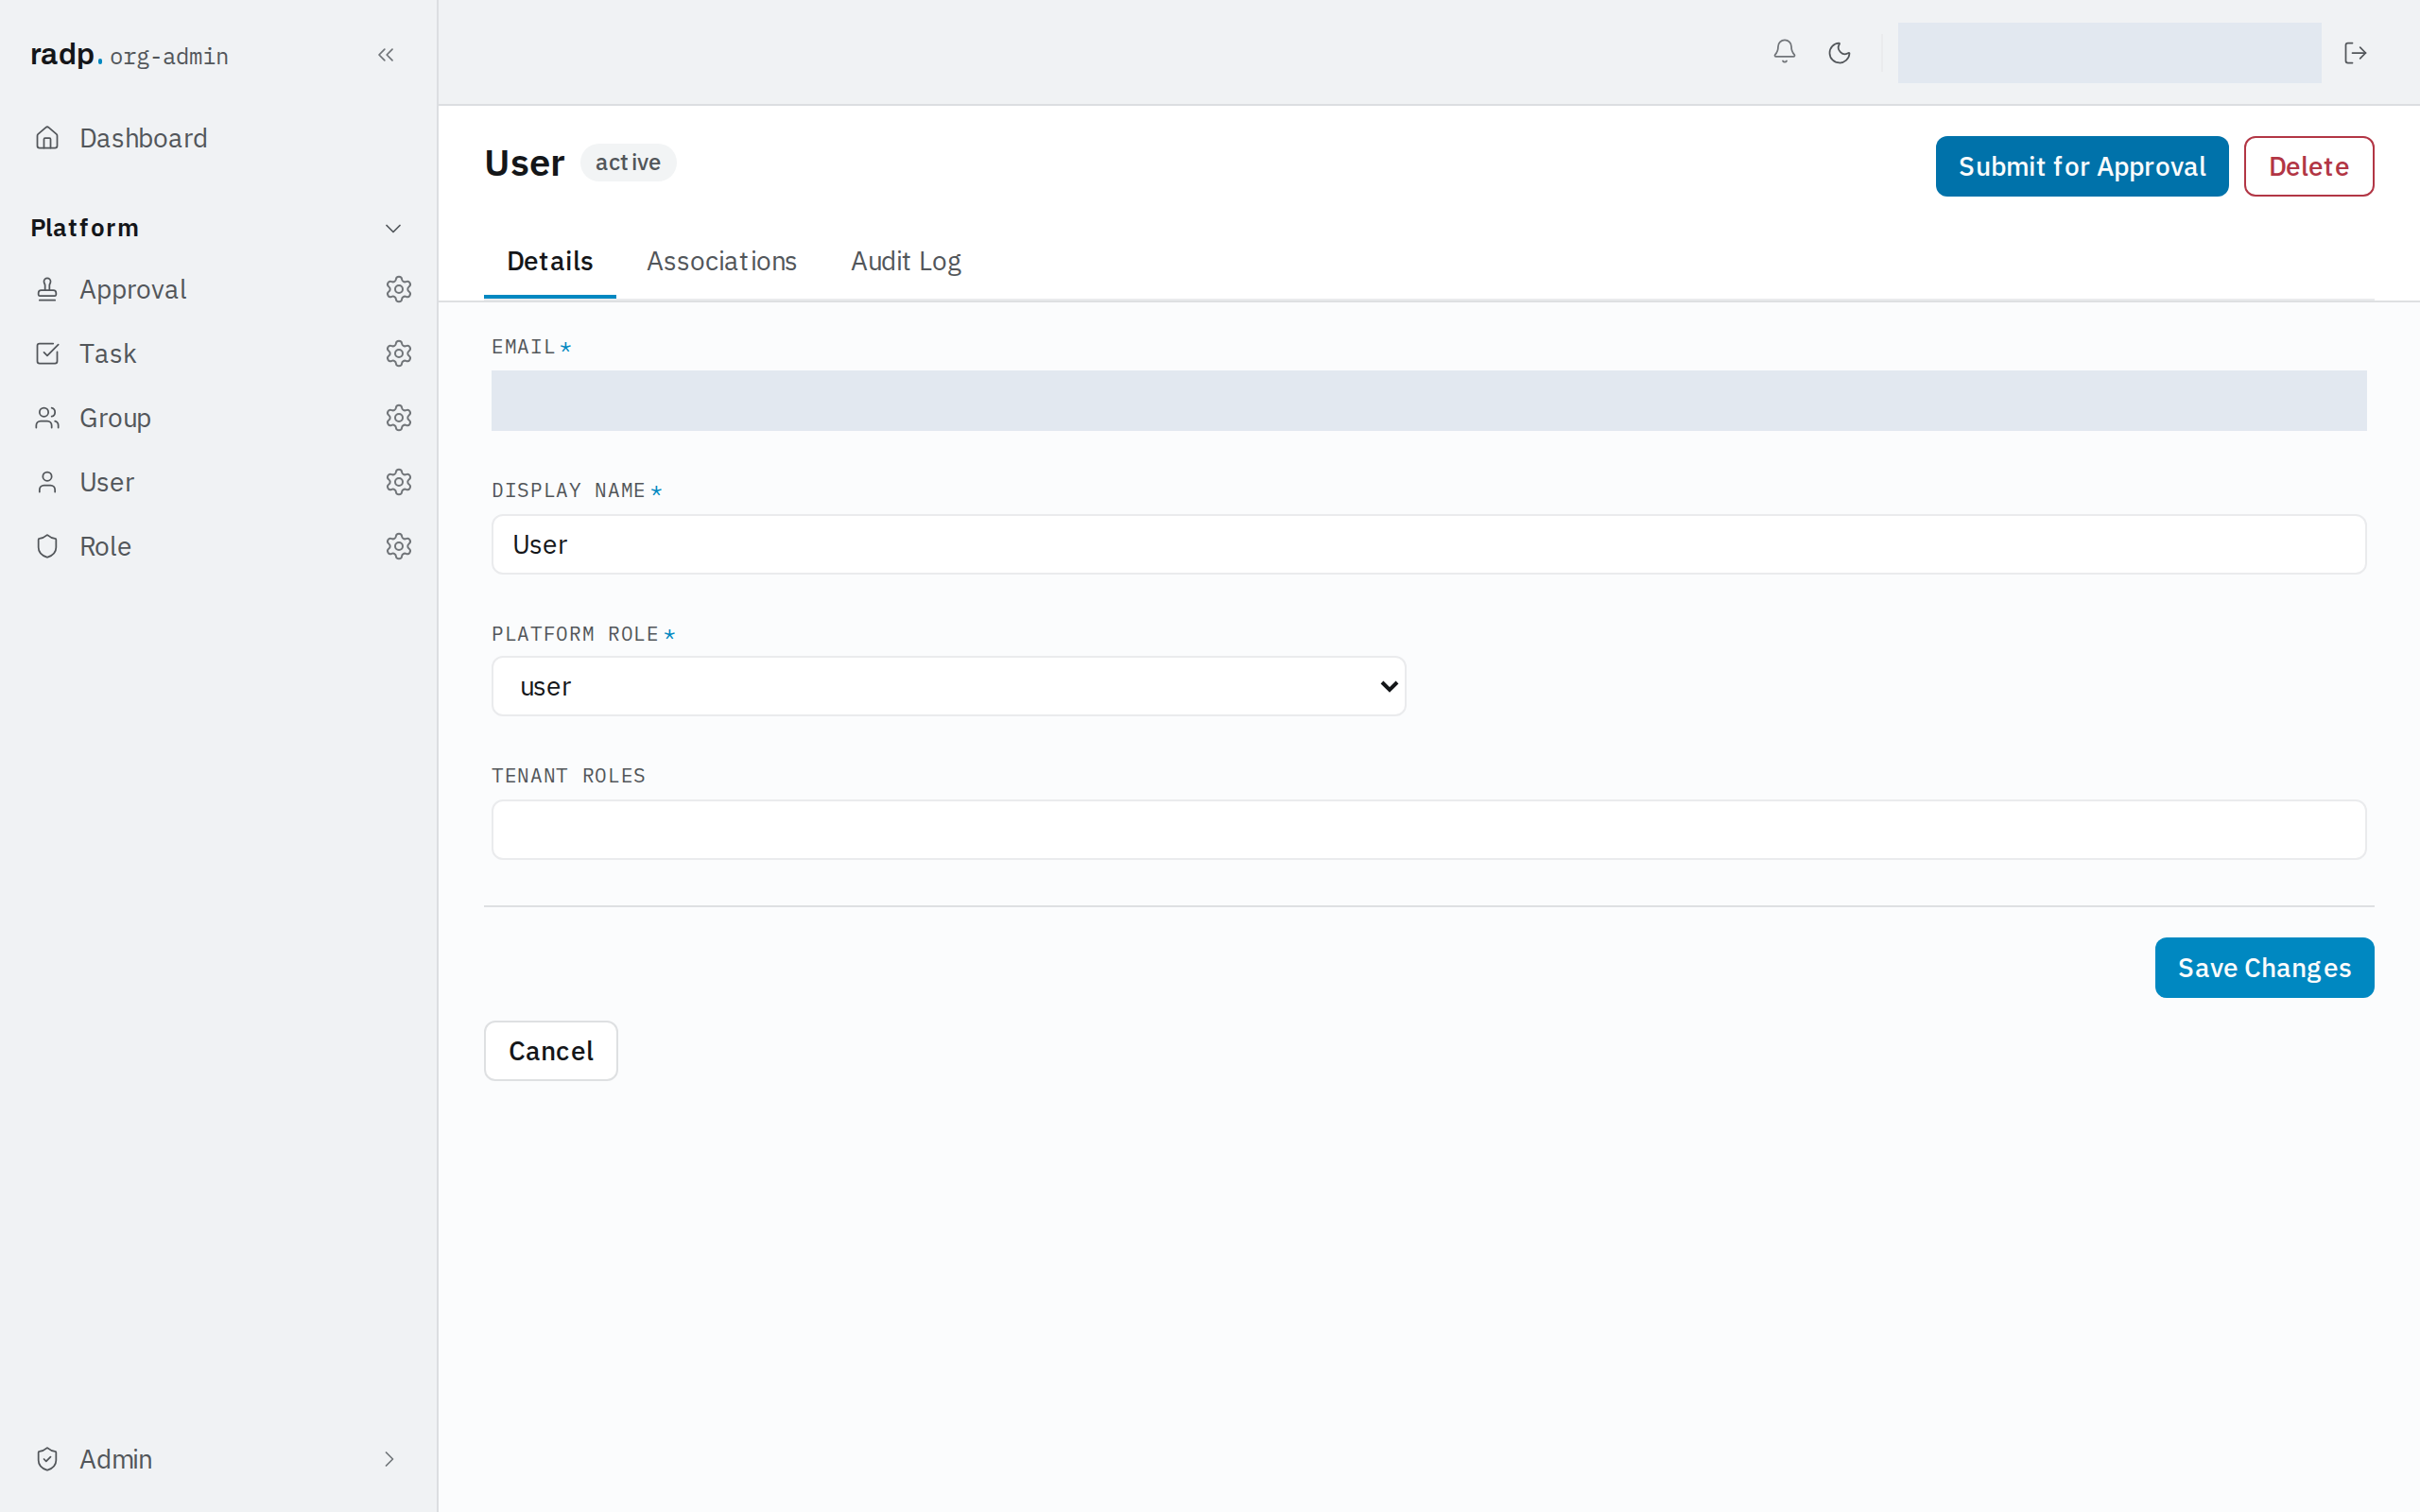Toggle dark mode with the moon icon
2420x1512 pixels.
pyautogui.click(x=1839, y=52)
